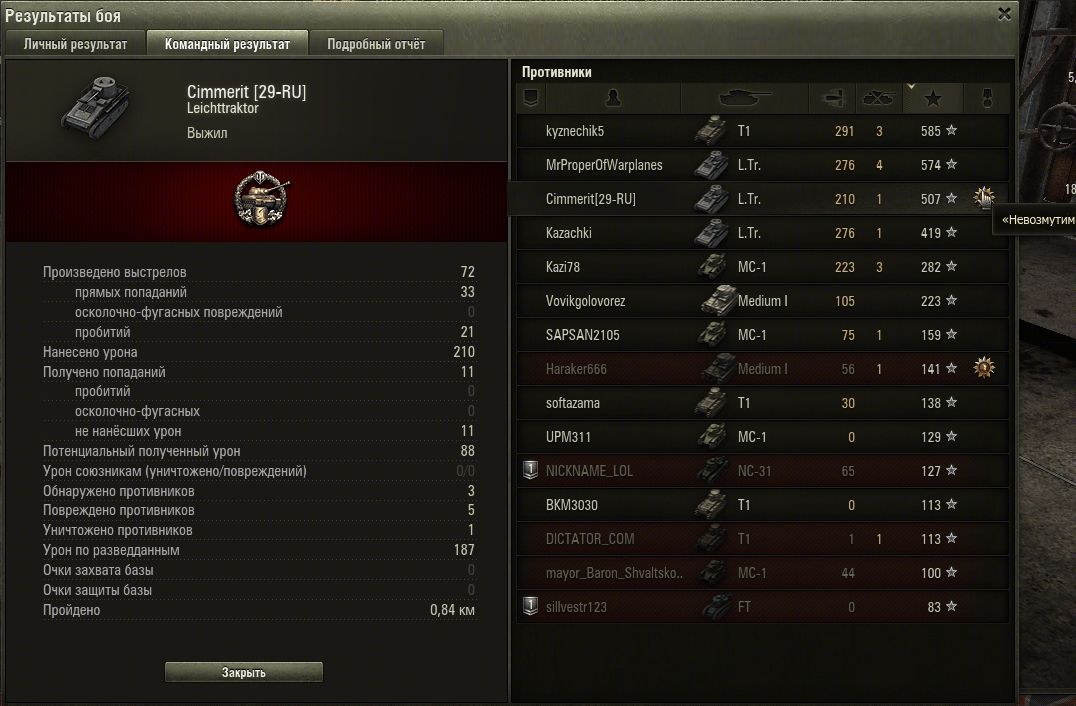This screenshot has height=706, width=1076.
Task: Click the platoon badge beside NICKNAME_LOL
Action: point(530,470)
